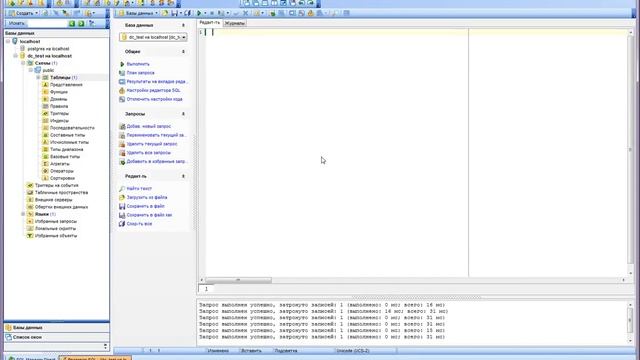Click in the Искать search field
This screenshot has width=640, height=360.
46,23
